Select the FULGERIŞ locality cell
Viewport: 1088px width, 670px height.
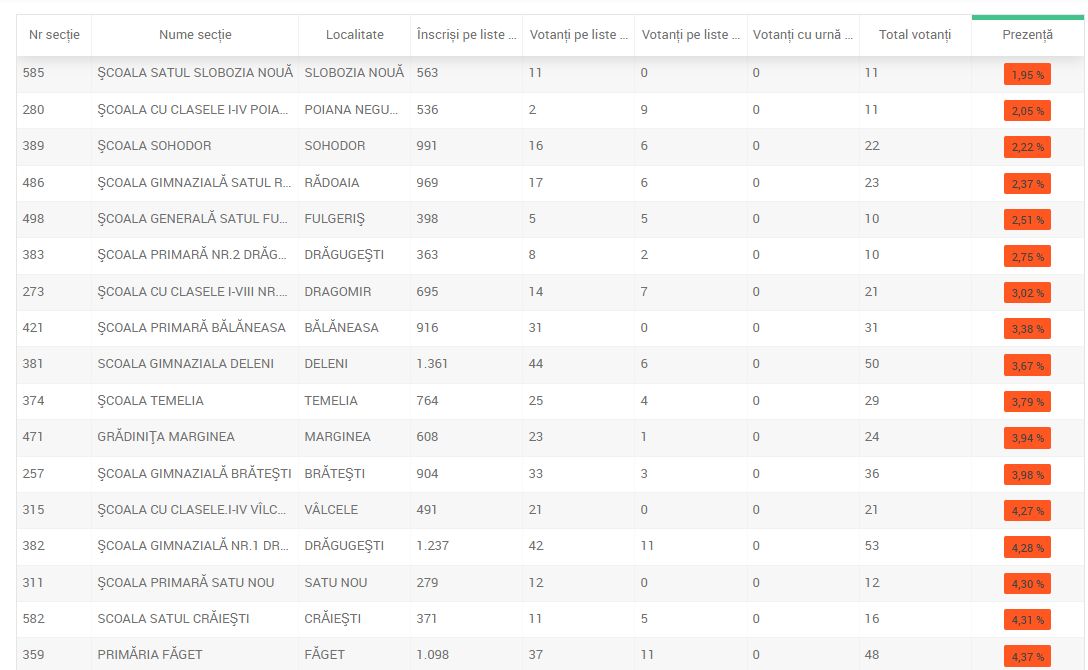coord(334,219)
